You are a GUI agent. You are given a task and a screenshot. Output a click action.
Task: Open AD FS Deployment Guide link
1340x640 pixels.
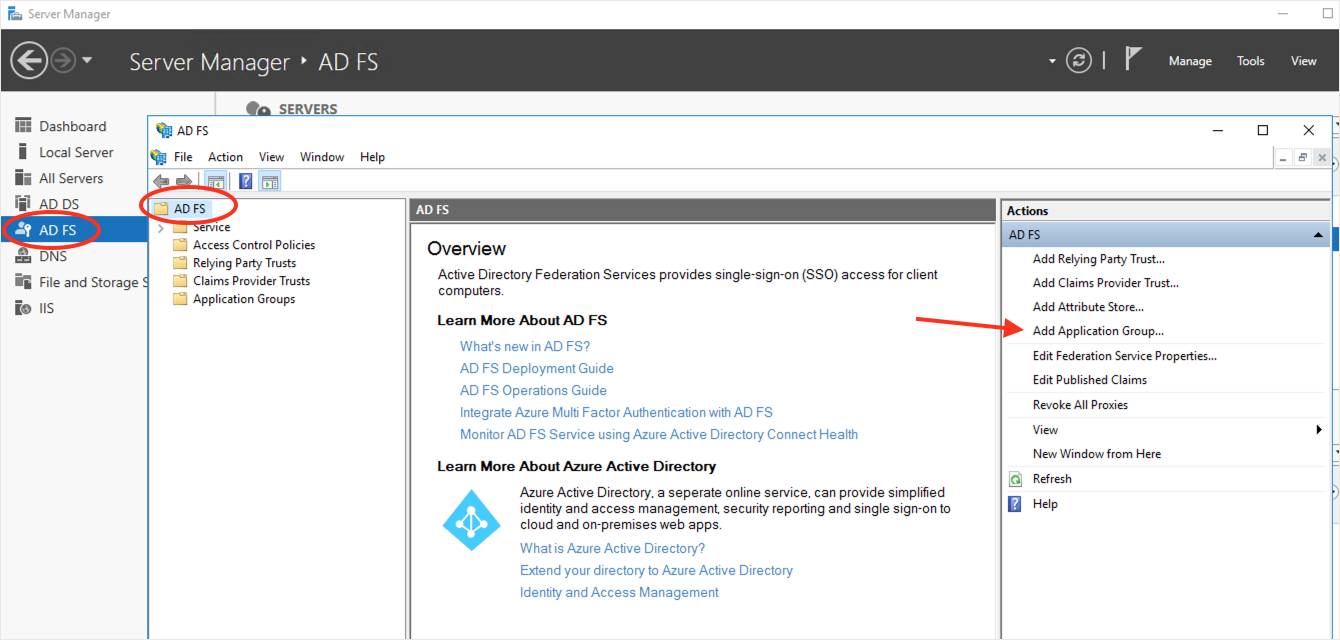pos(537,368)
